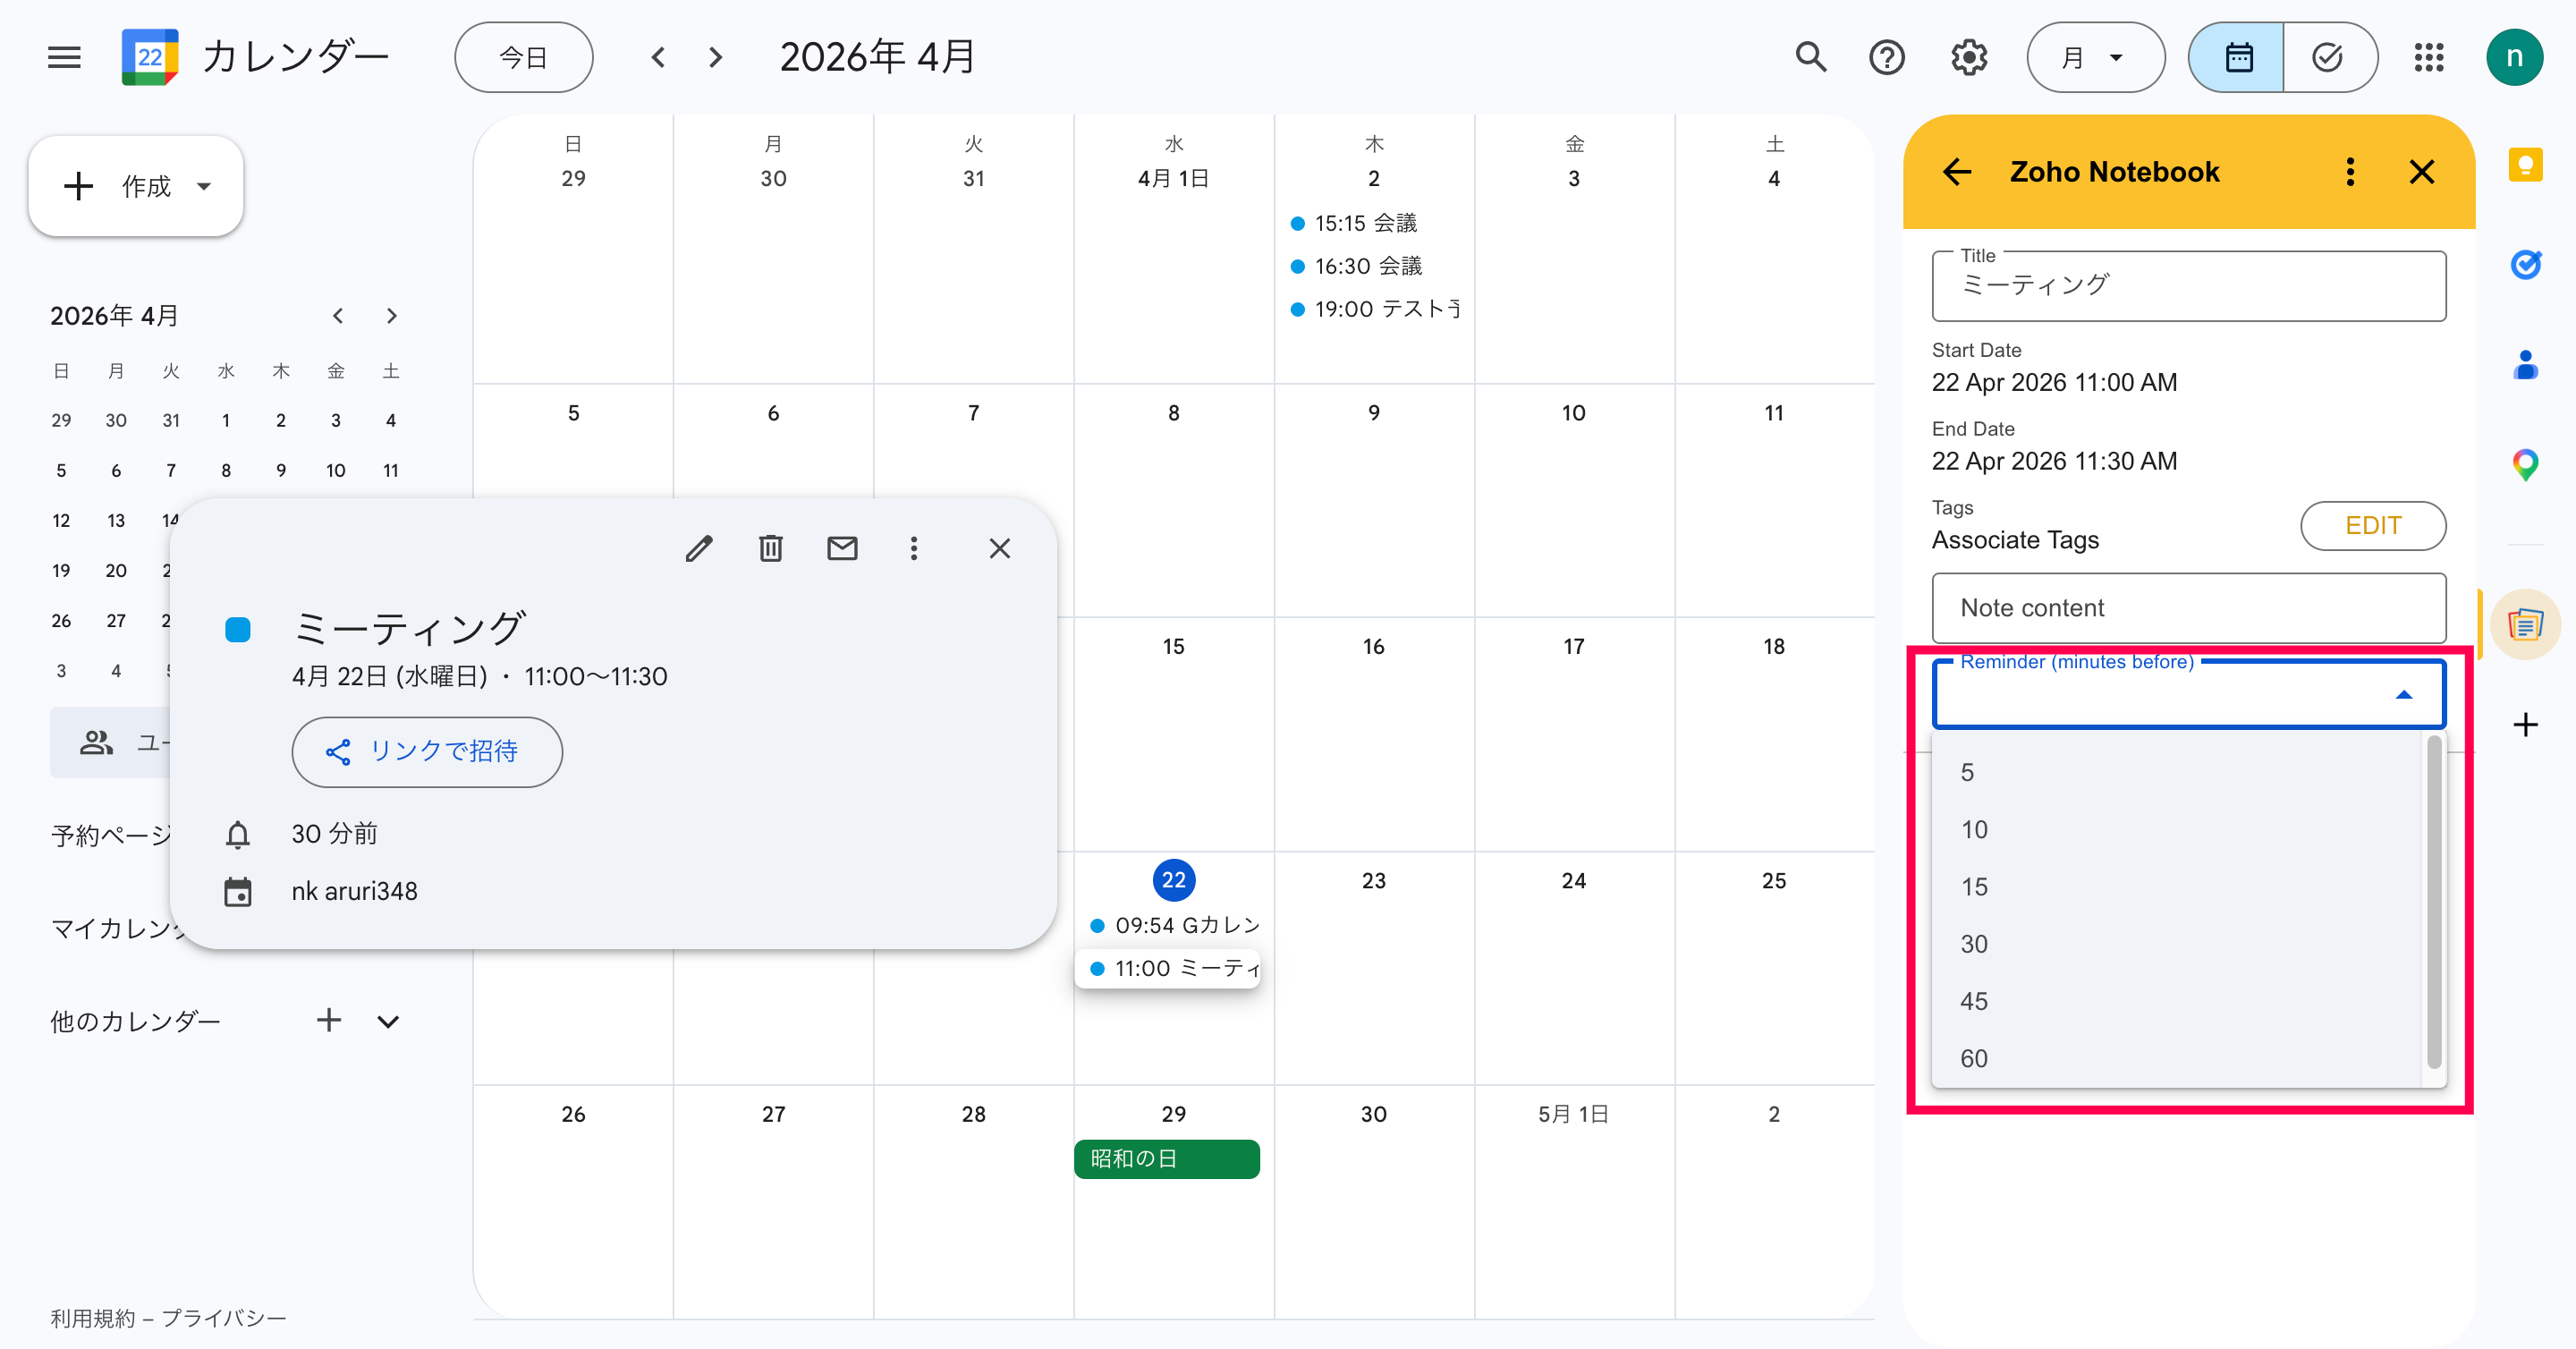Click the search magnifier icon

click(x=1811, y=57)
